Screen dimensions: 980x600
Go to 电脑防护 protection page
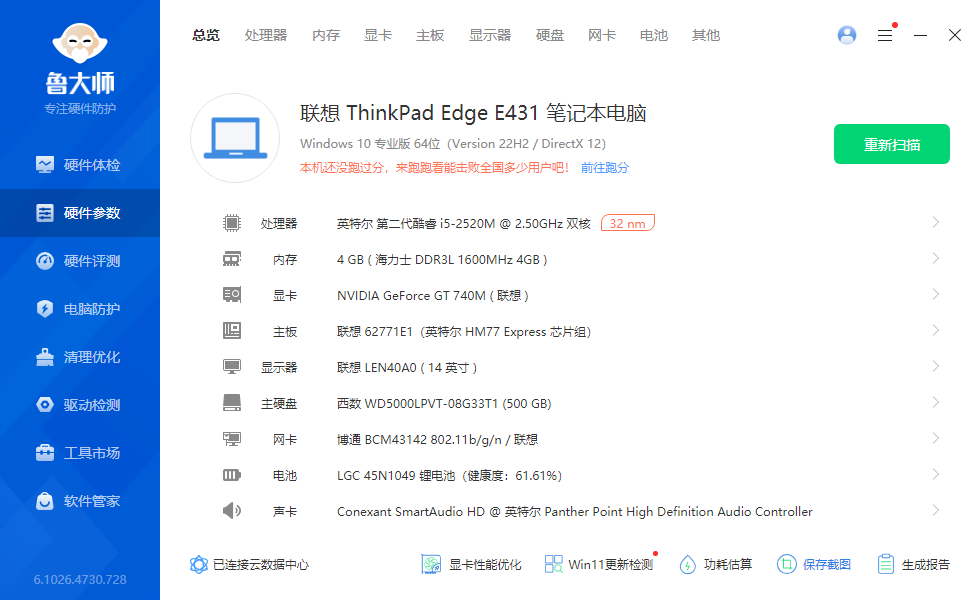[79, 309]
